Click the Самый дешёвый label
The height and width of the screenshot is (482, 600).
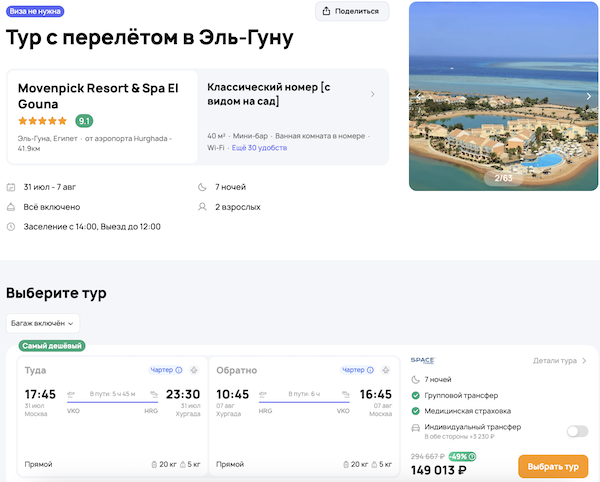pyautogui.click(x=52, y=346)
